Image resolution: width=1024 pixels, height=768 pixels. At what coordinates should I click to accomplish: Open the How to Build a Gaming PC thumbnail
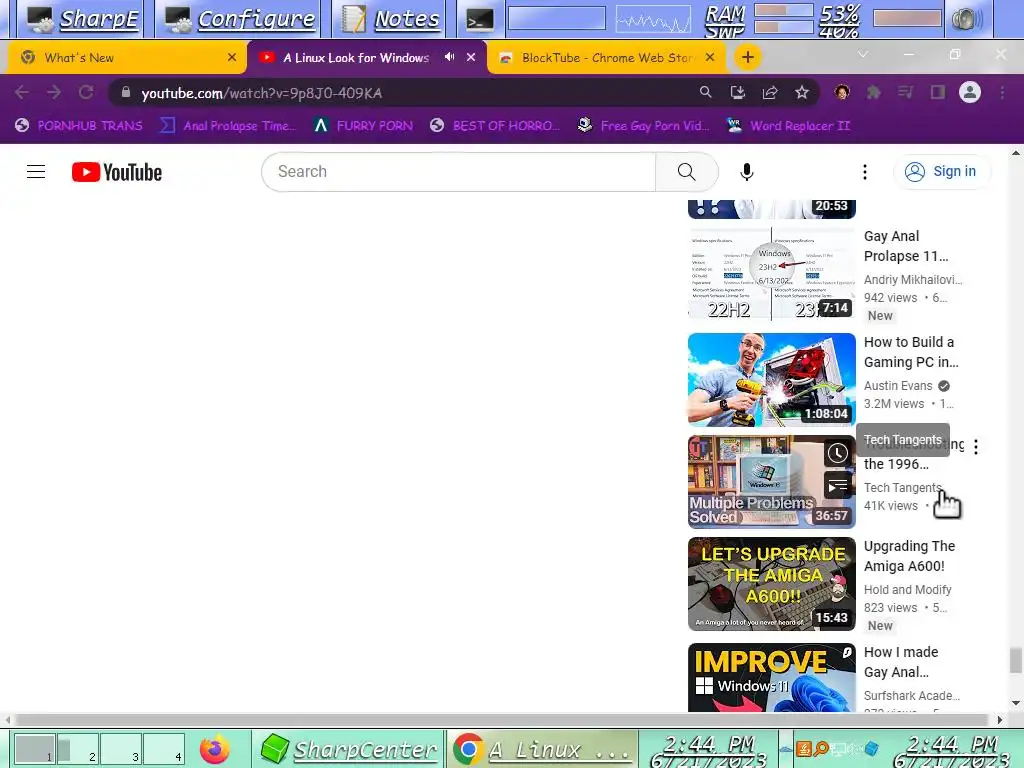coord(771,379)
